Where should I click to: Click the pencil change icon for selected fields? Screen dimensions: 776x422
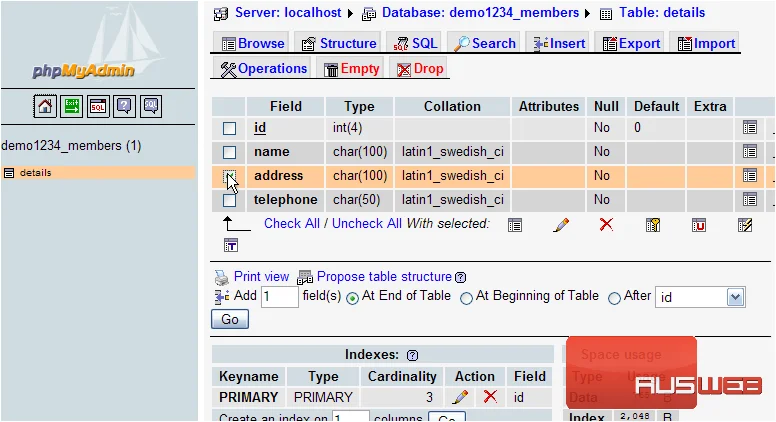[561, 225]
